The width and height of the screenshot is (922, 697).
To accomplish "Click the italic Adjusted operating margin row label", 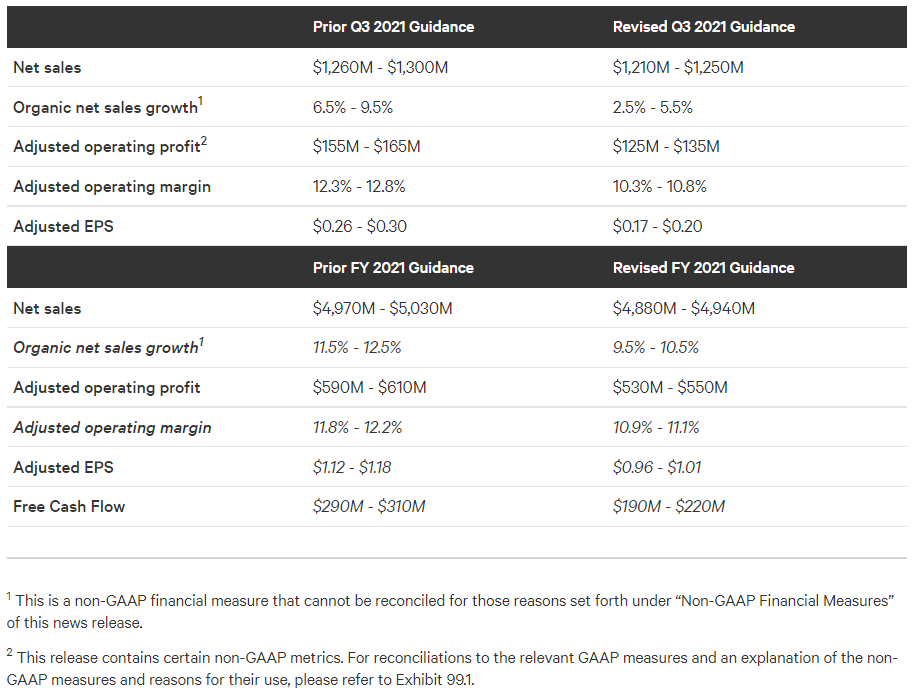I will coord(112,428).
